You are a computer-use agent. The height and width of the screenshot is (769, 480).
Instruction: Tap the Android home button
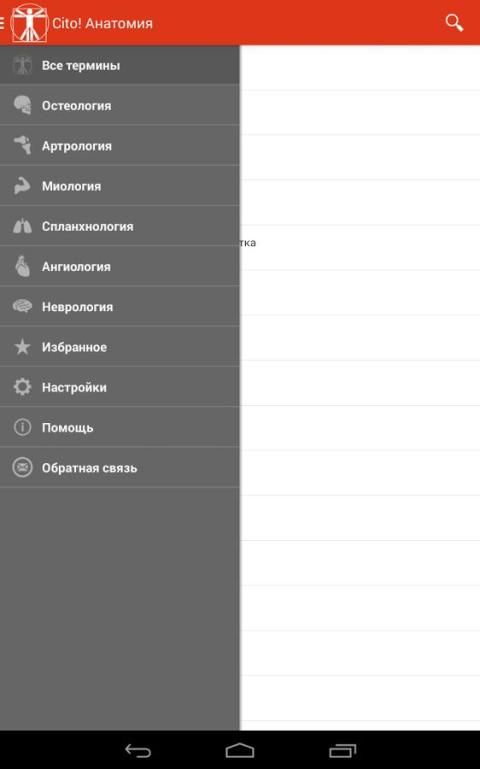pos(240,750)
